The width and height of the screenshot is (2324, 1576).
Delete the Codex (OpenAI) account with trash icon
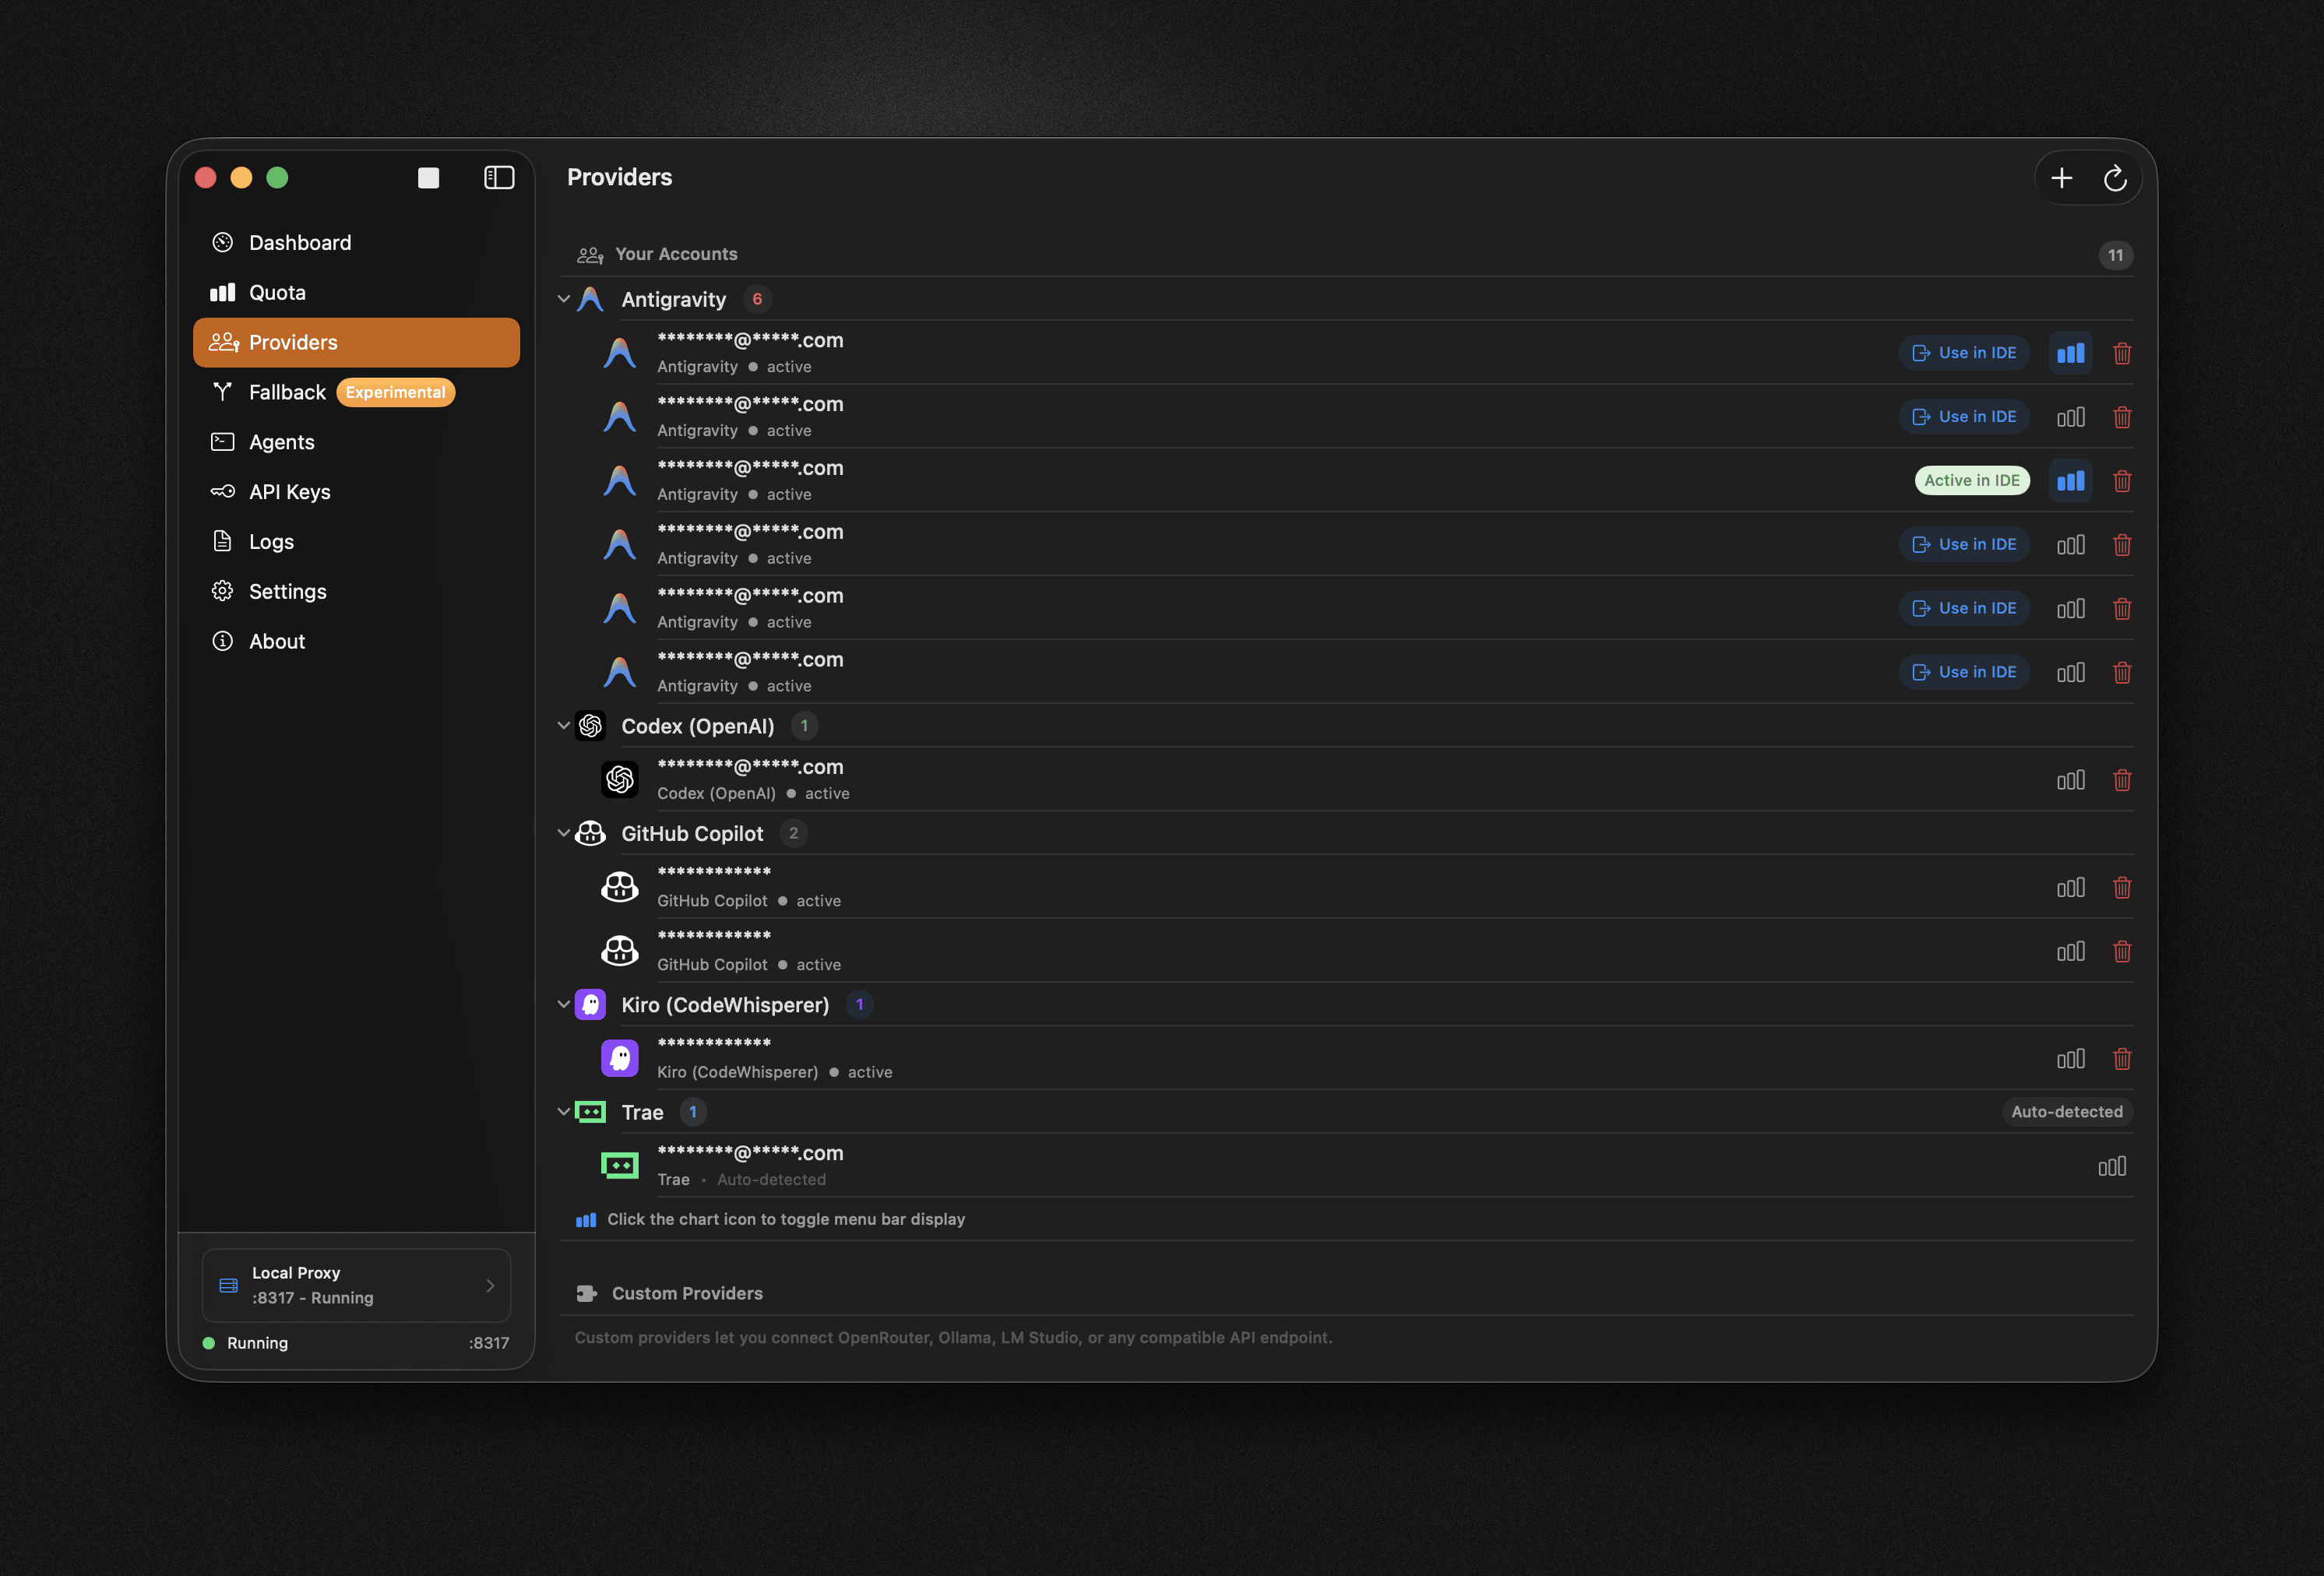pyautogui.click(x=2122, y=780)
